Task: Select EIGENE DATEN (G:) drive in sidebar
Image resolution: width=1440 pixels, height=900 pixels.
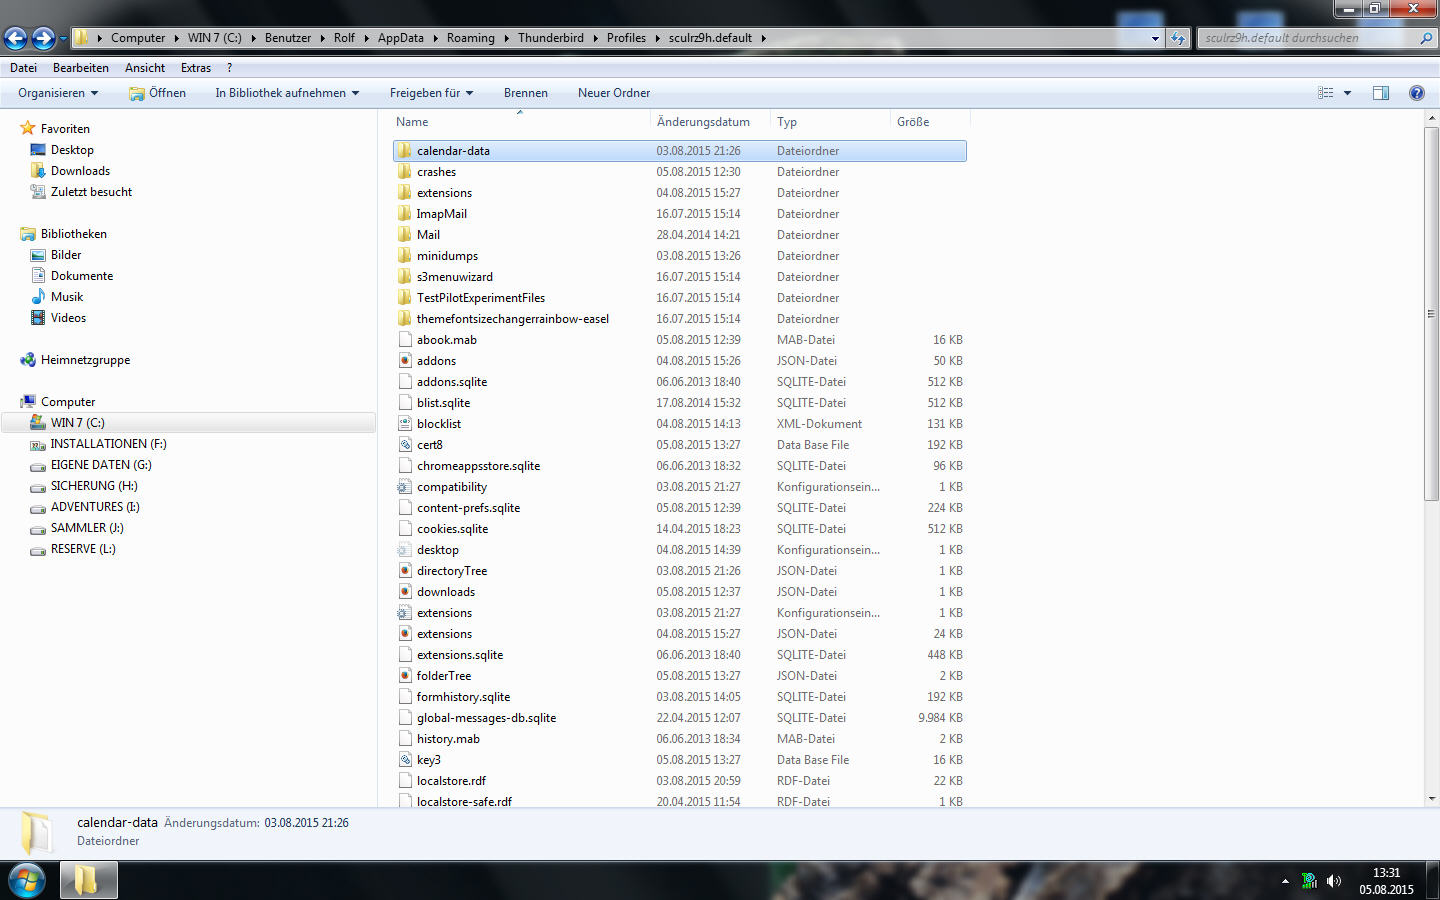Action: (101, 465)
